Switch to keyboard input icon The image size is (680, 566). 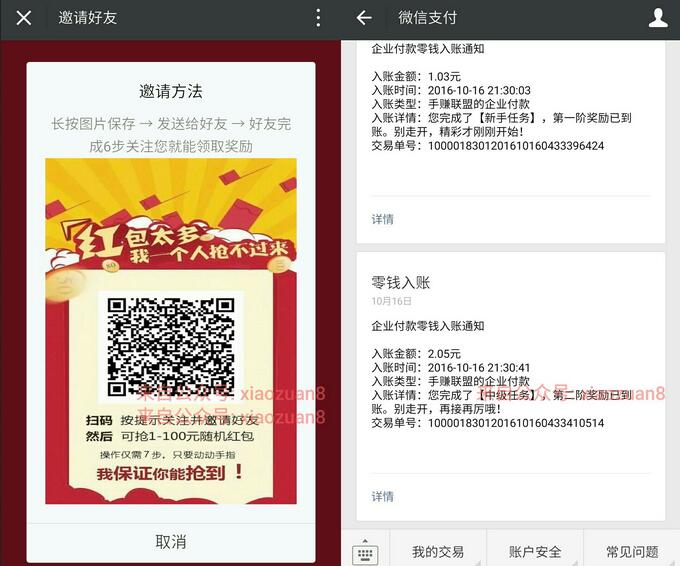(x=365, y=552)
